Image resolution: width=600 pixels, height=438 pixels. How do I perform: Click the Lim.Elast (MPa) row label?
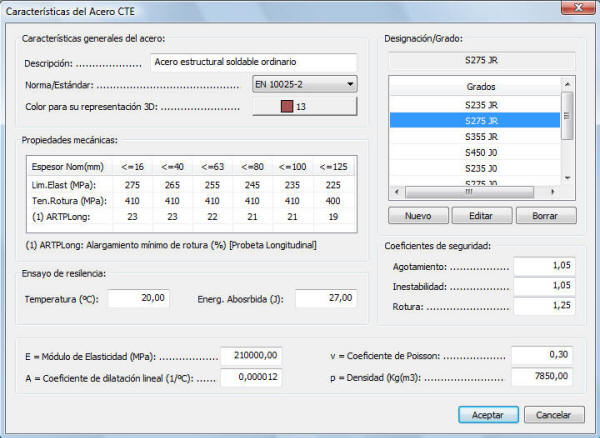click(x=64, y=185)
